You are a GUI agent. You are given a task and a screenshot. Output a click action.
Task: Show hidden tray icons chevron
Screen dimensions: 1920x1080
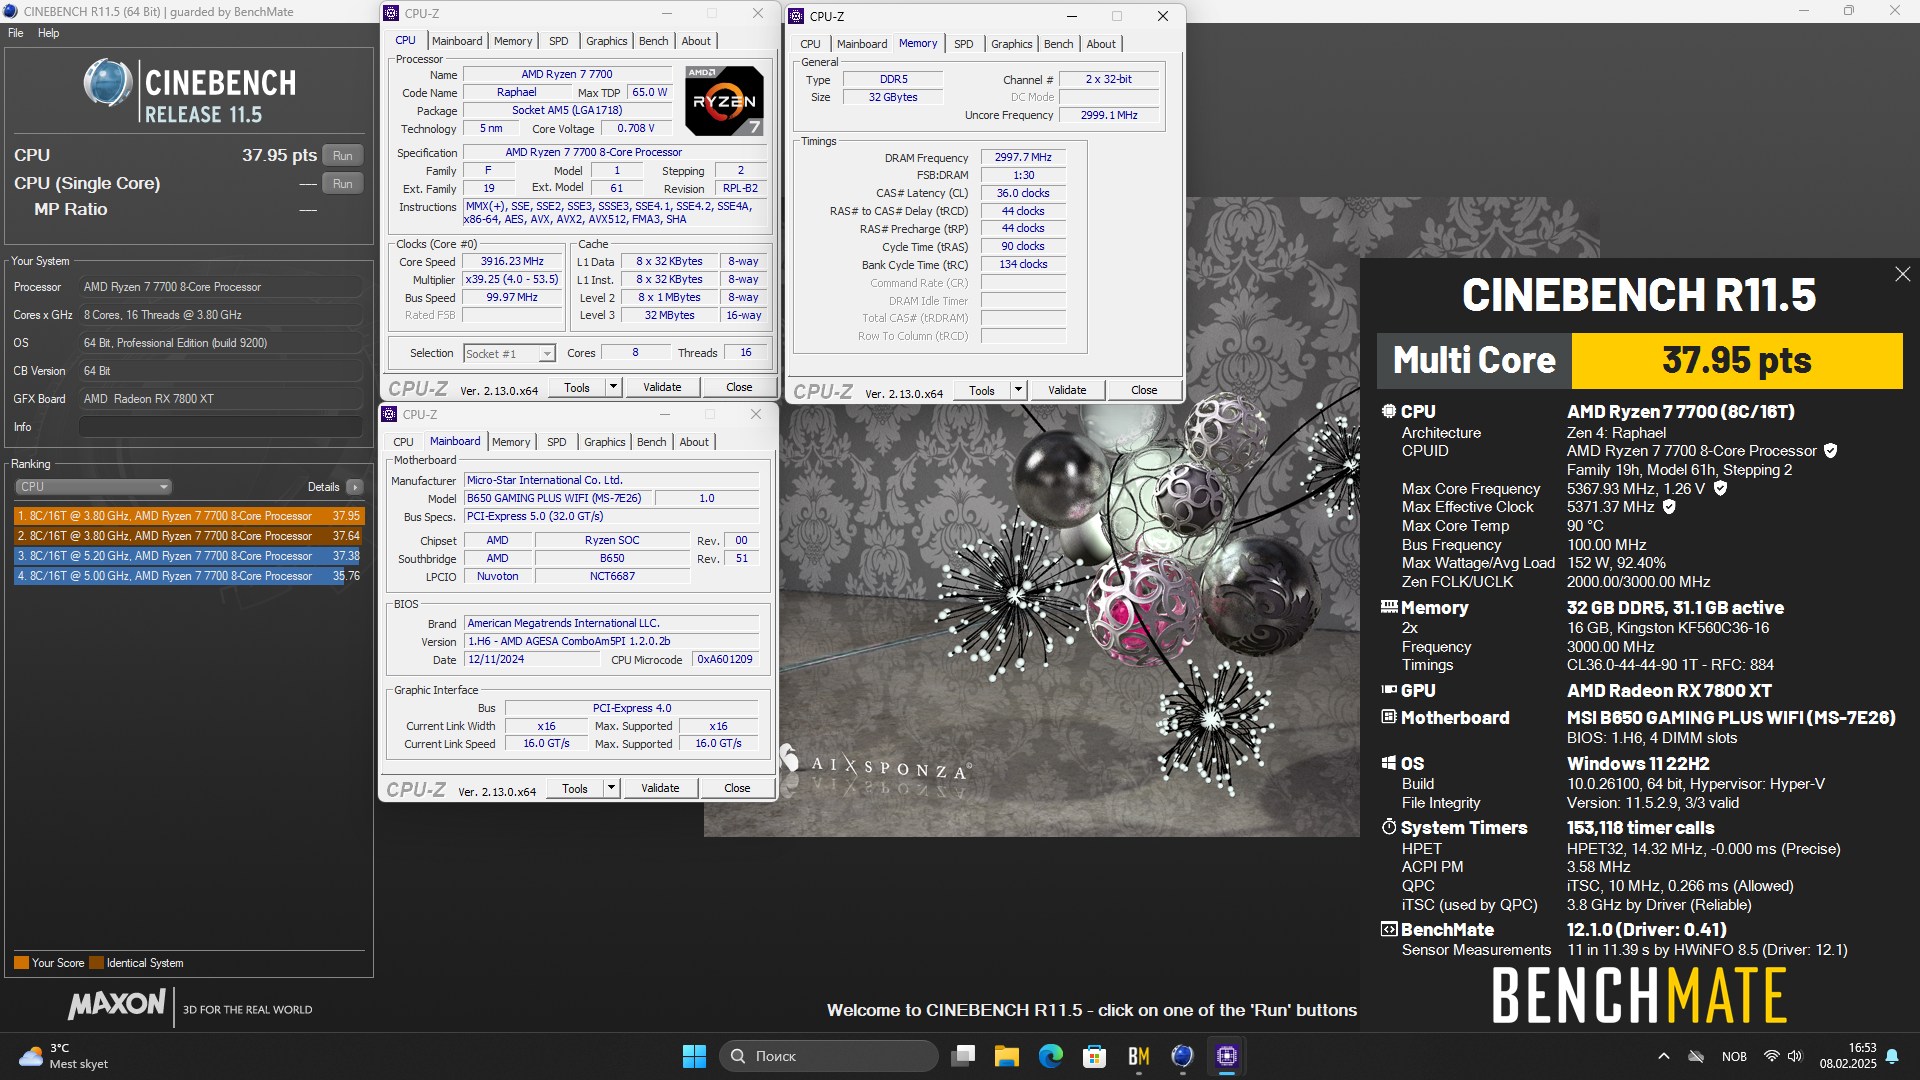point(1664,1056)
